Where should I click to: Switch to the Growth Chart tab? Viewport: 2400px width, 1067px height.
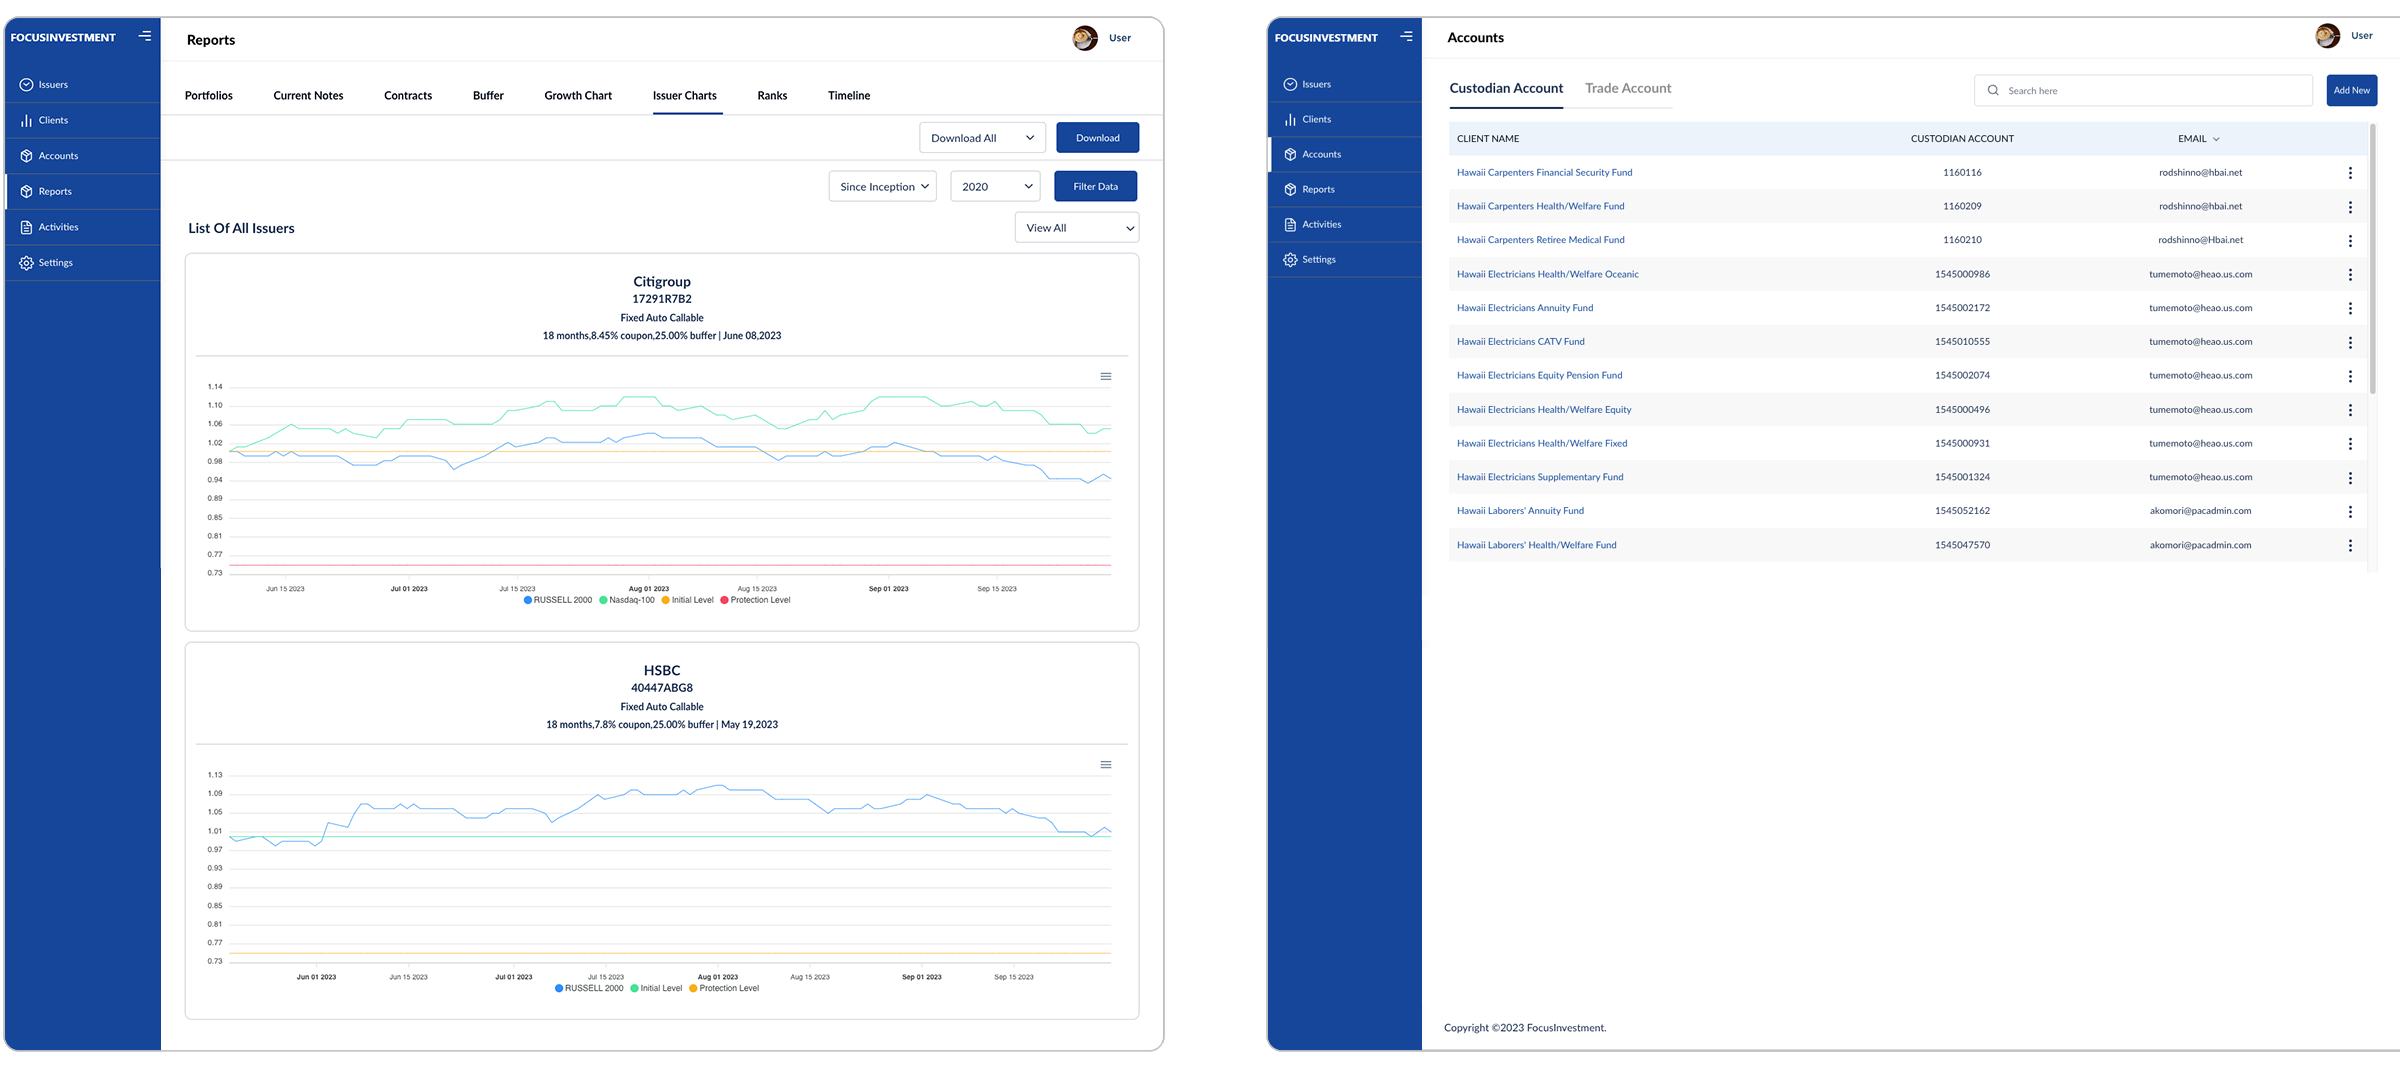point(577,96)
